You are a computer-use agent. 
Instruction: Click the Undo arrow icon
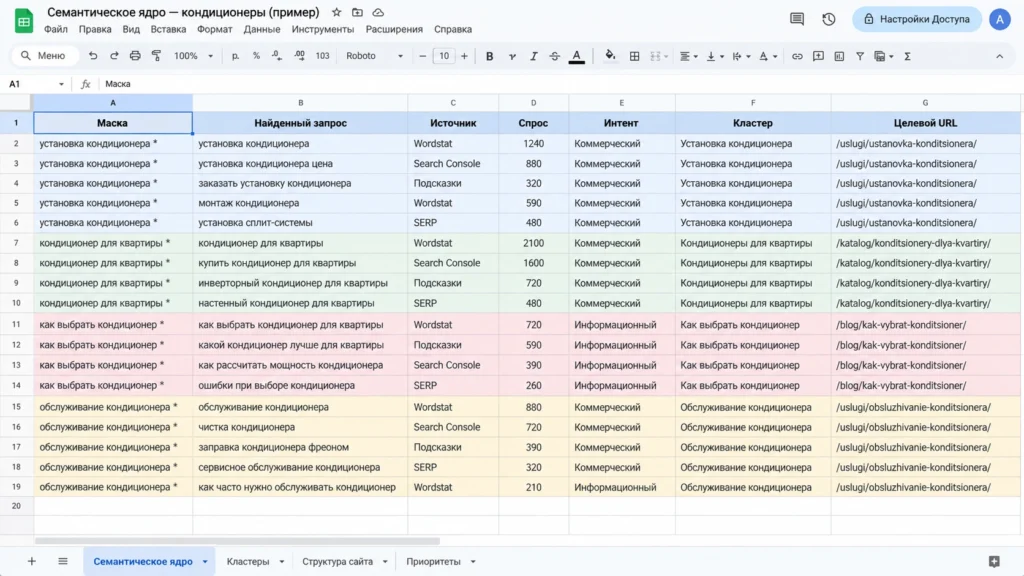pos(93,56)
